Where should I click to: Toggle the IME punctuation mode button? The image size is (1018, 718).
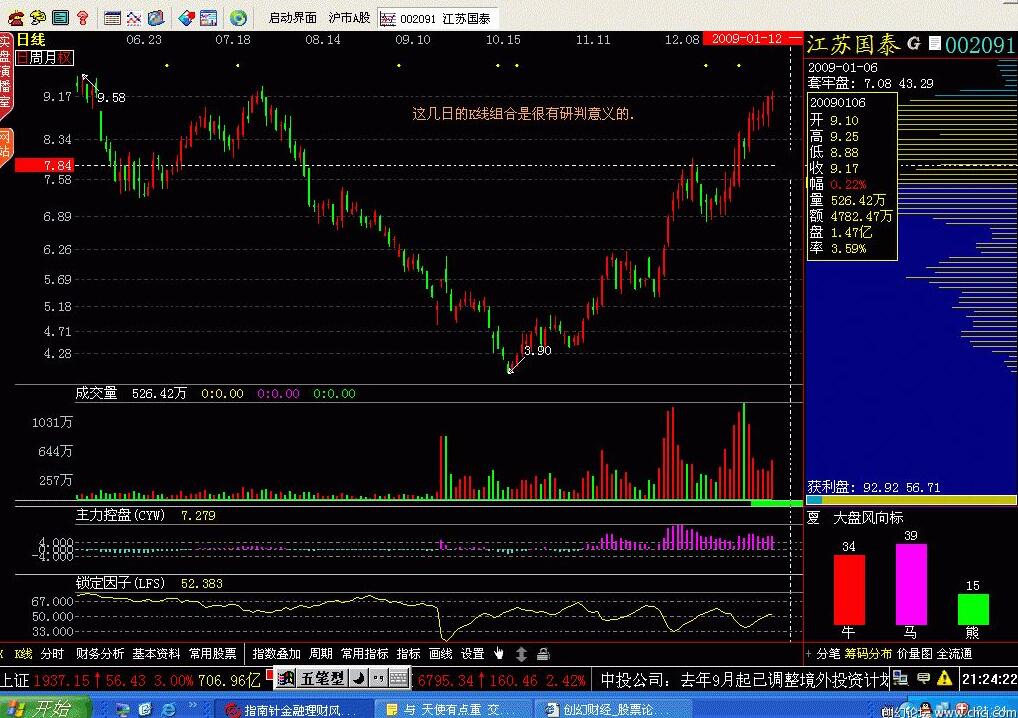coord(378,679)
